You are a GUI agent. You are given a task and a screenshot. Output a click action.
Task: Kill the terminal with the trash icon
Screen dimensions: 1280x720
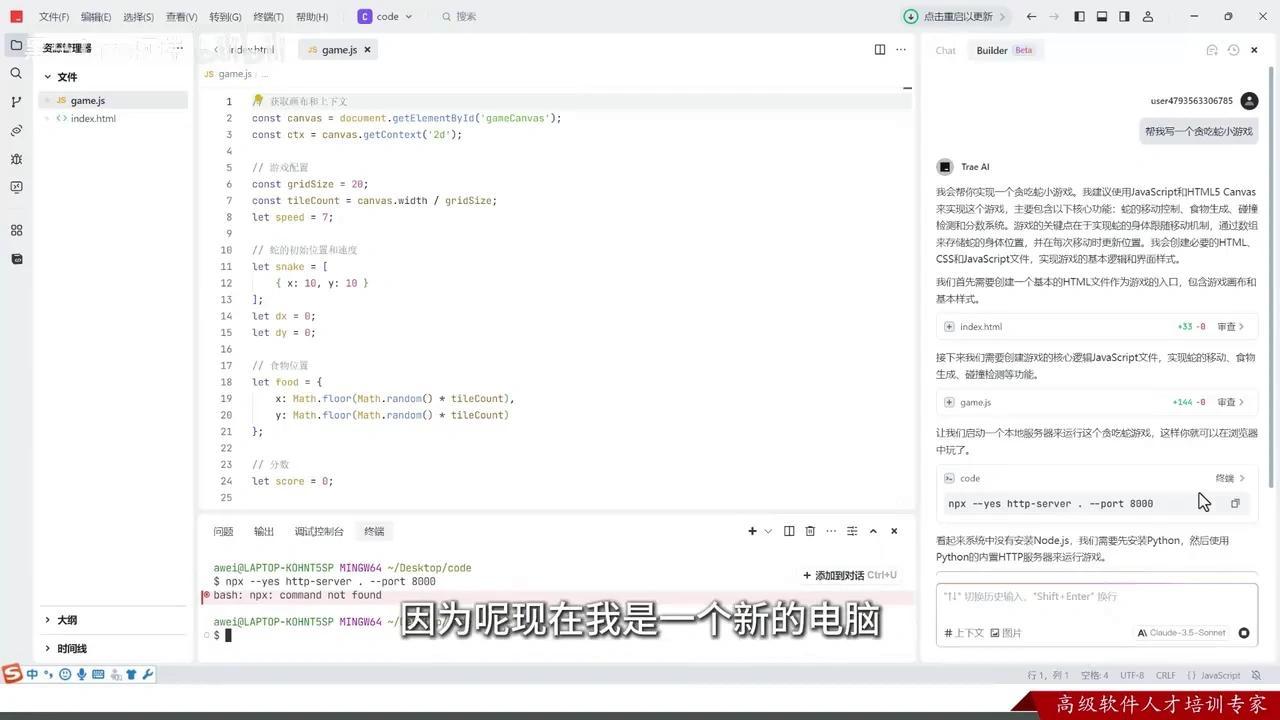point(810,531)
